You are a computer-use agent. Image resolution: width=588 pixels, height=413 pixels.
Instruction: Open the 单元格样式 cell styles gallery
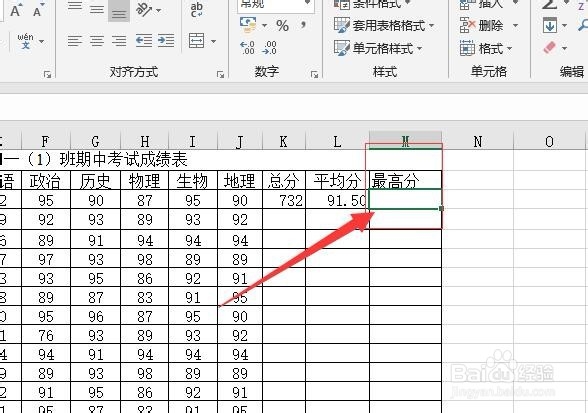click(x=378, y=48)
